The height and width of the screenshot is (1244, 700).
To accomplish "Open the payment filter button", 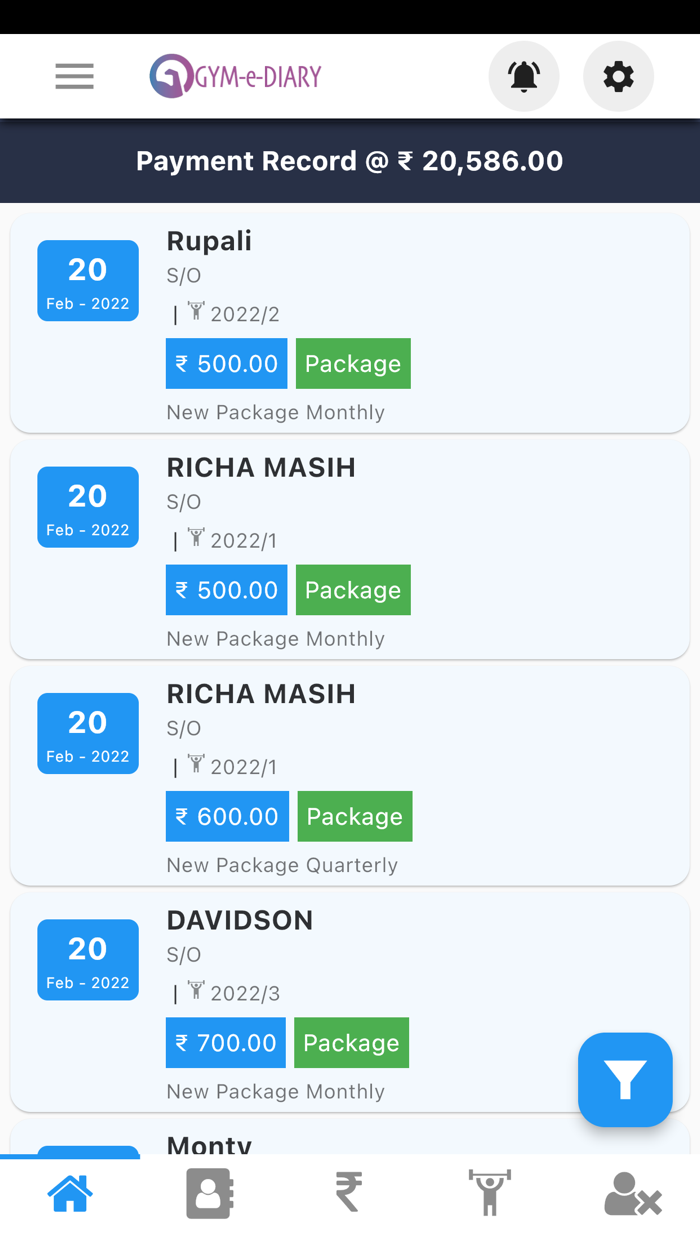I will coord(625,1080).
